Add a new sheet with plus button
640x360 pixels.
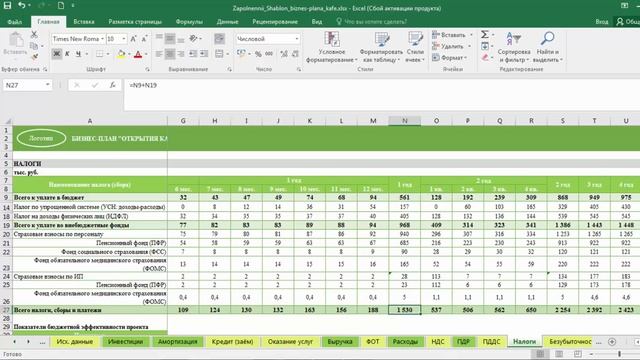(x=612, y=342)
